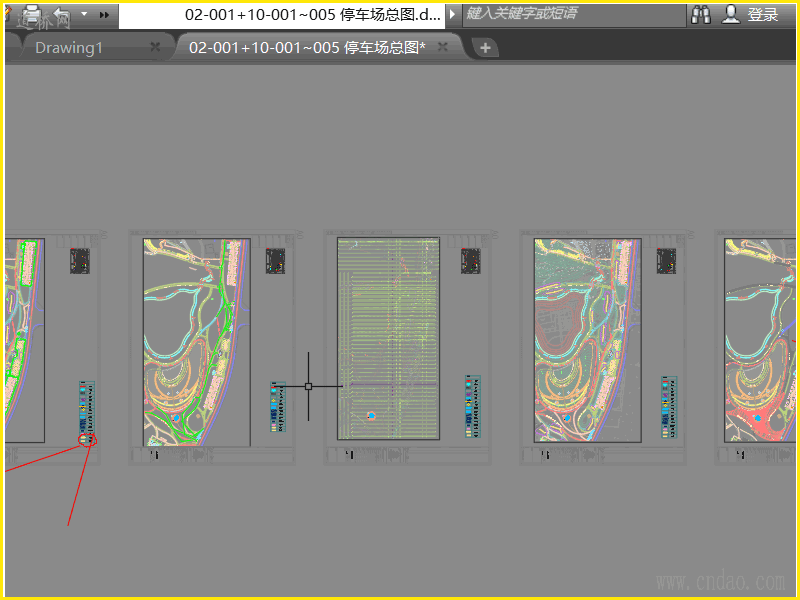
Task: Click the blue dot on the horizontal-lines sheet
Action: [x=371, y=416]
